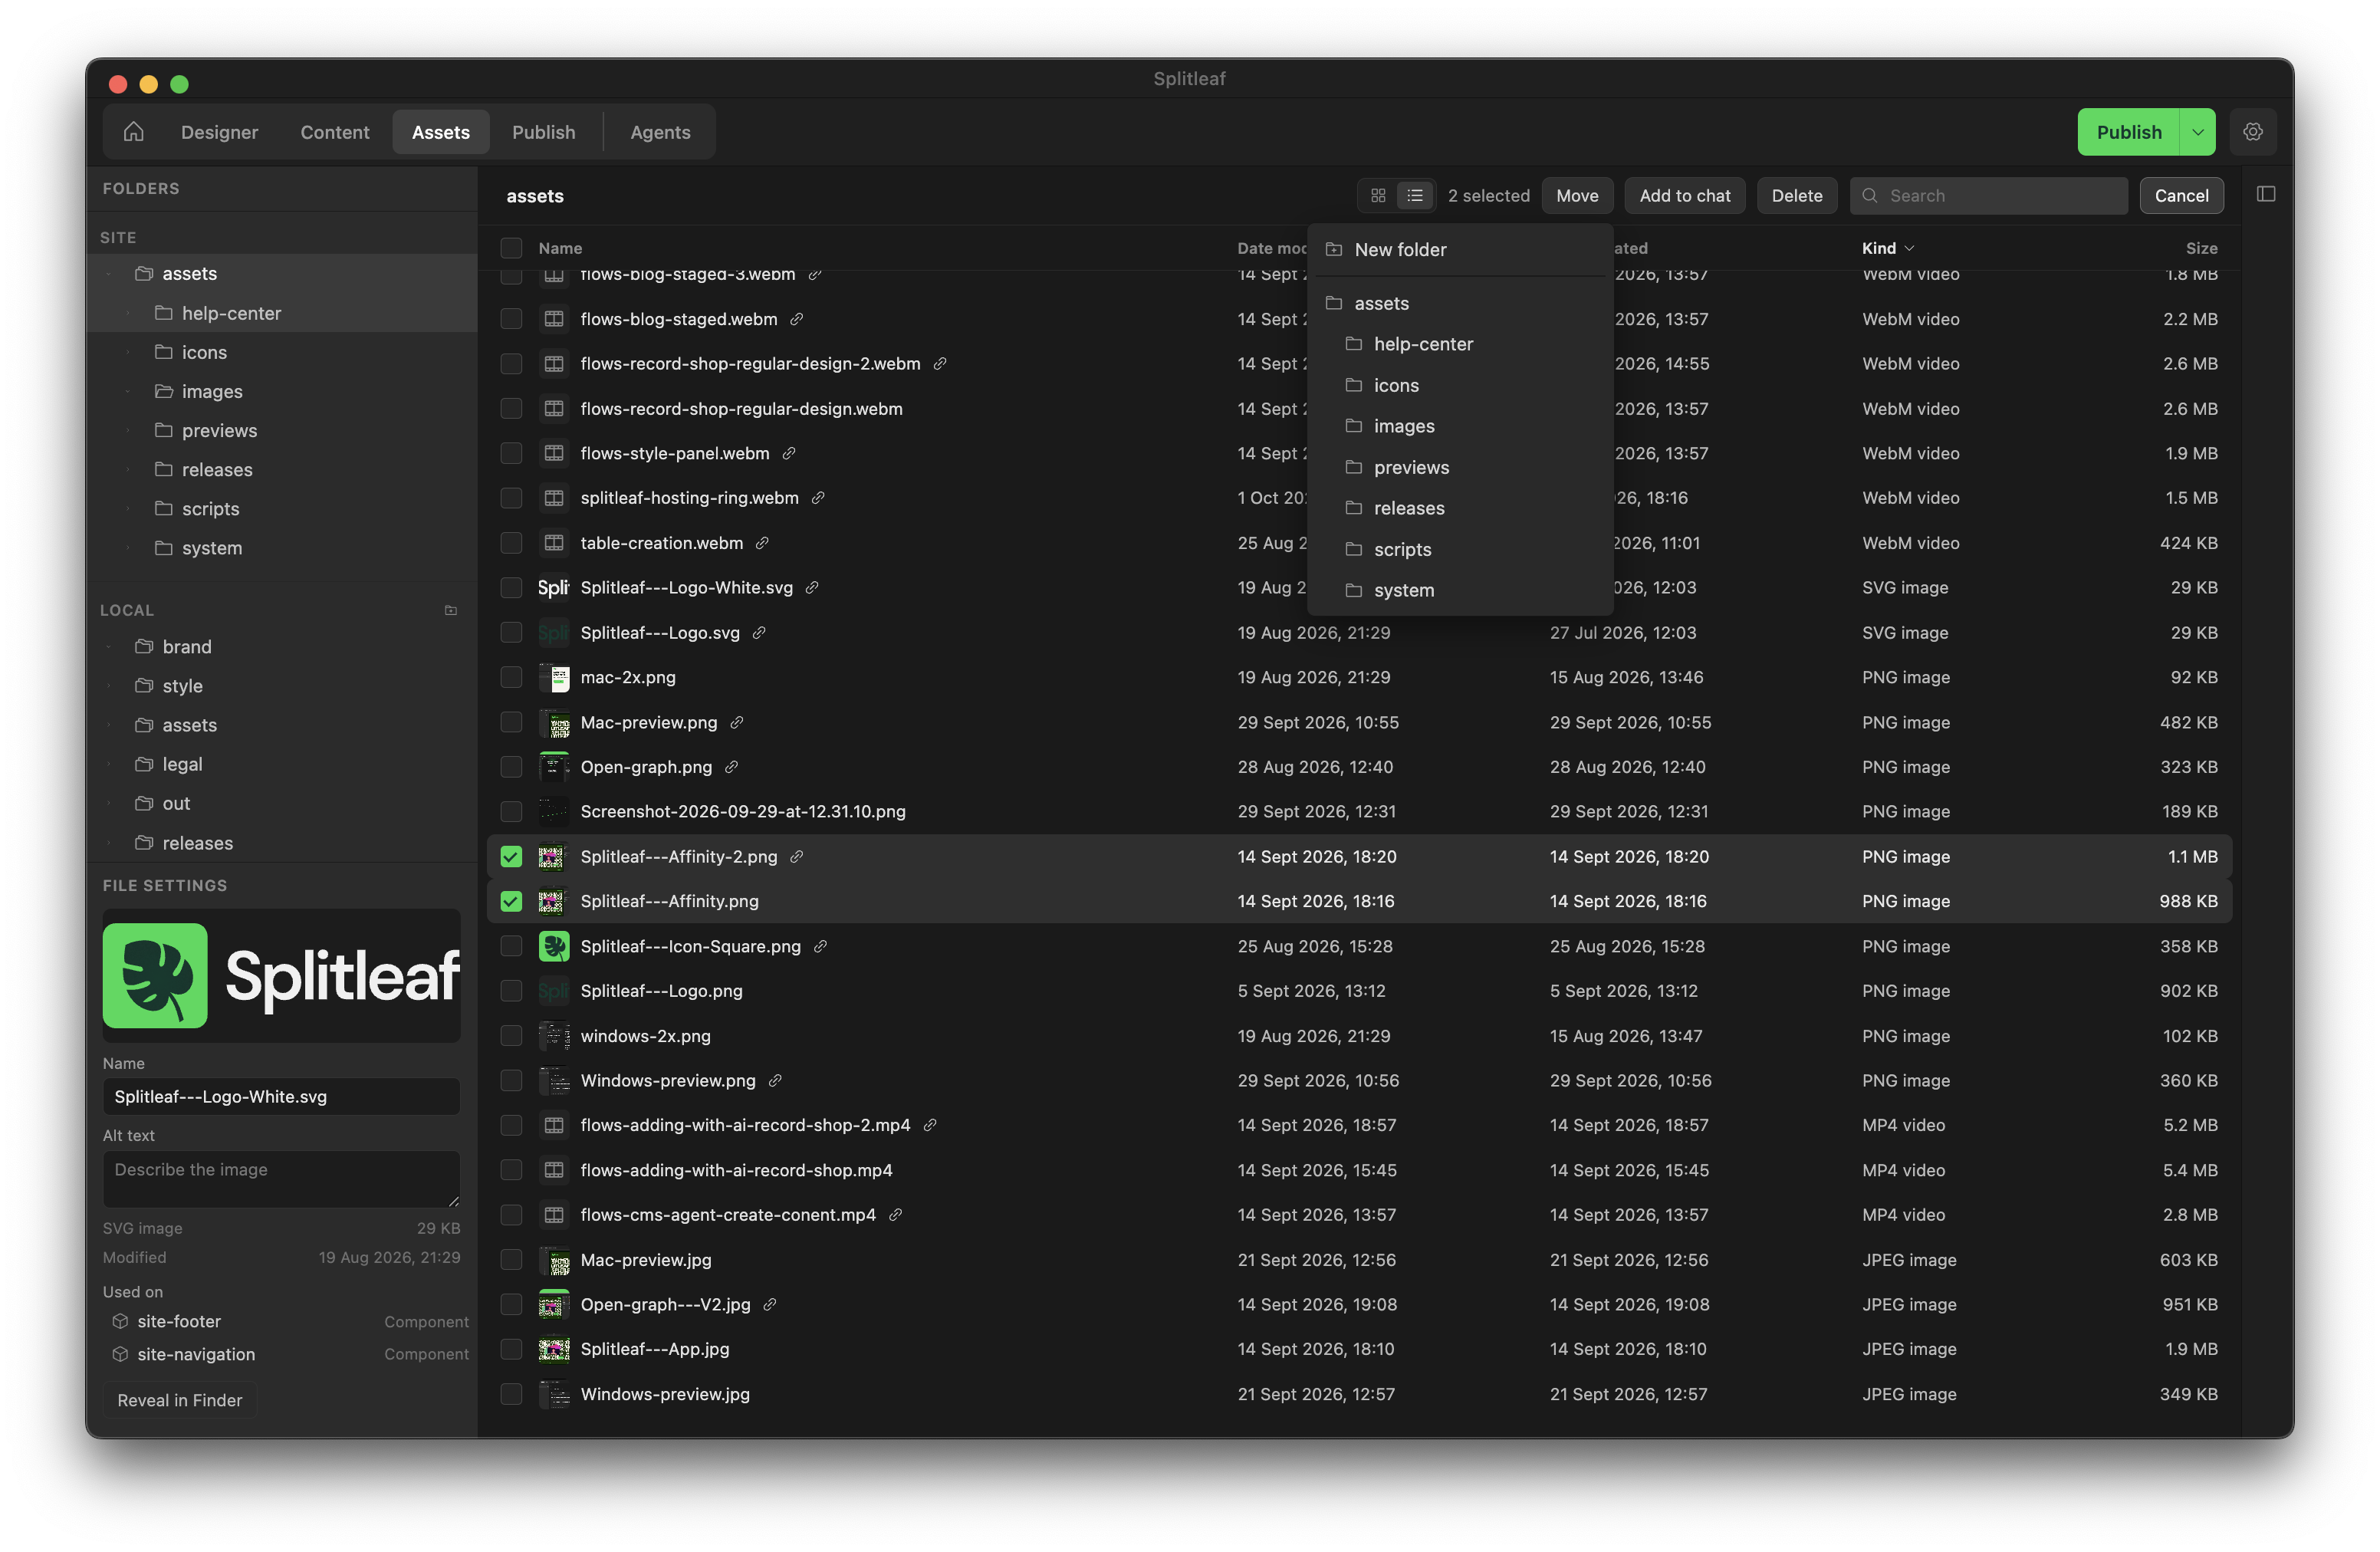Select the Splitleaf---Logo.png checkbox
The width and height of the screenshot is (2380, 1552).
(x=511, y=991)
